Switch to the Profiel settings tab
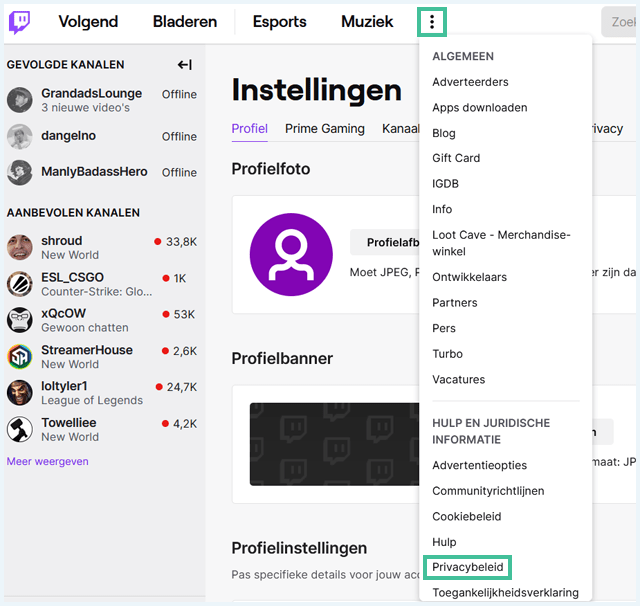Image resolution: width=640 pixels, height=606 pixels. coord(249,129)
